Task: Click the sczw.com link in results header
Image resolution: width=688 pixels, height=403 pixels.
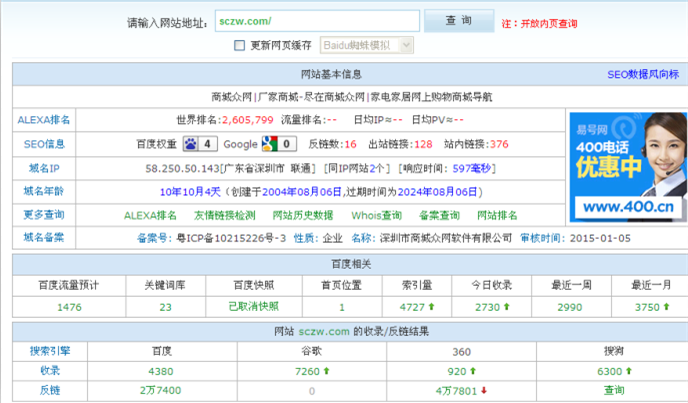Action: point(324,332)
